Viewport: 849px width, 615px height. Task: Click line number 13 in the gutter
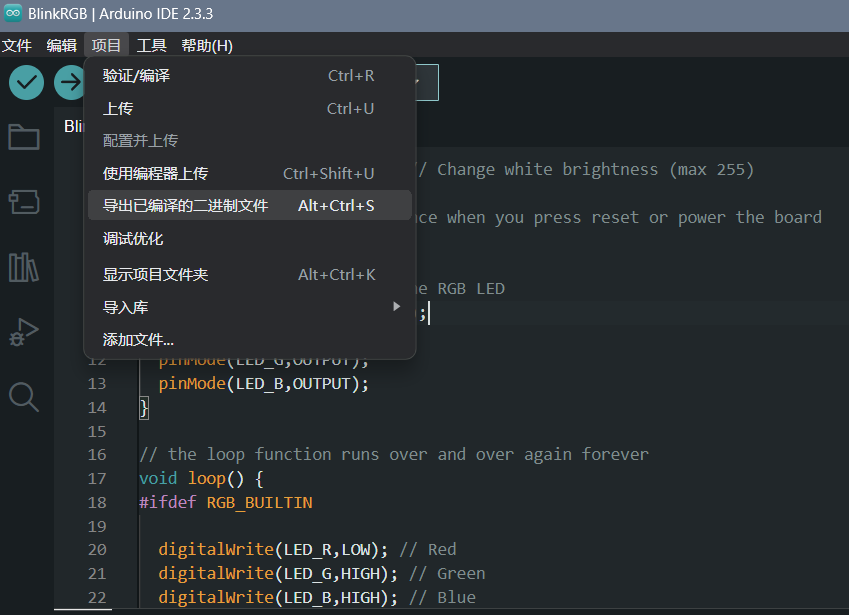(x=97, y=384)
